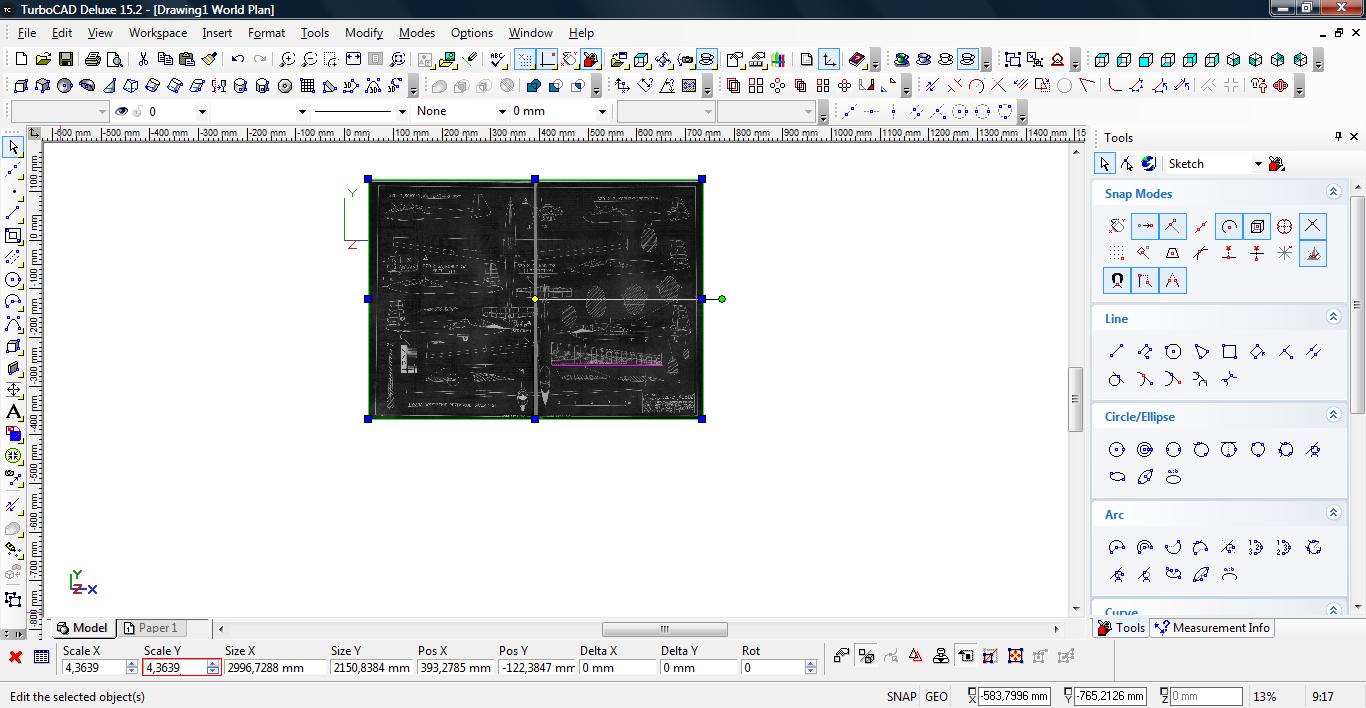This screenshot has width=1366, height=708.
Task: Click the spell check ABC icon
Action: [x=497, y=59]
